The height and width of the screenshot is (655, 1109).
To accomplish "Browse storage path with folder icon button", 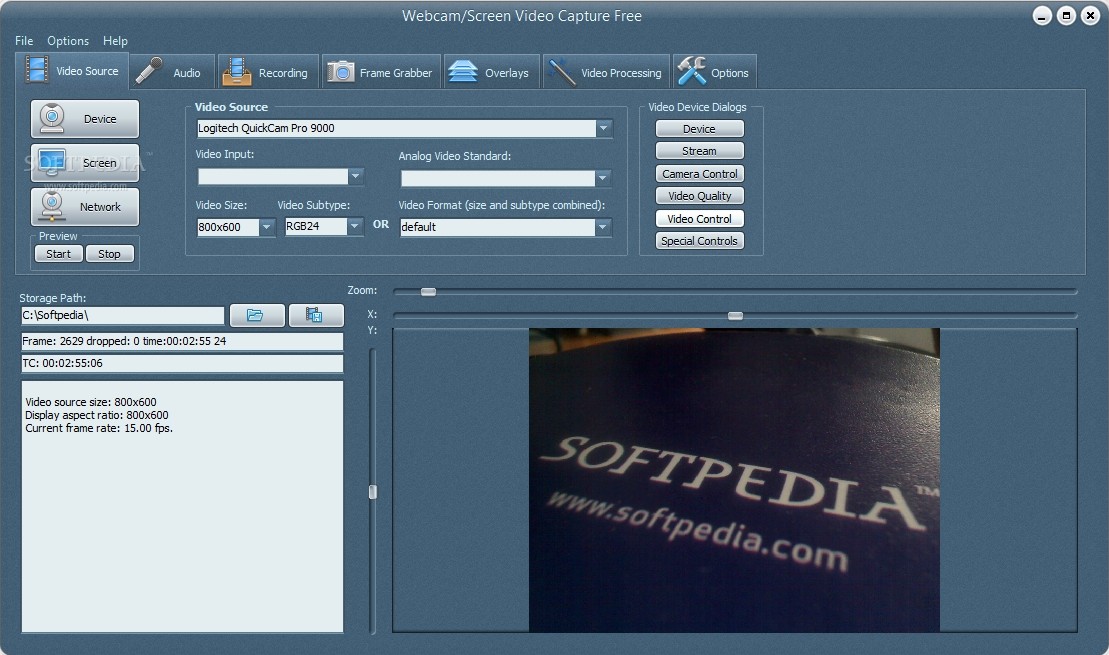I will [x=257, y=315].
